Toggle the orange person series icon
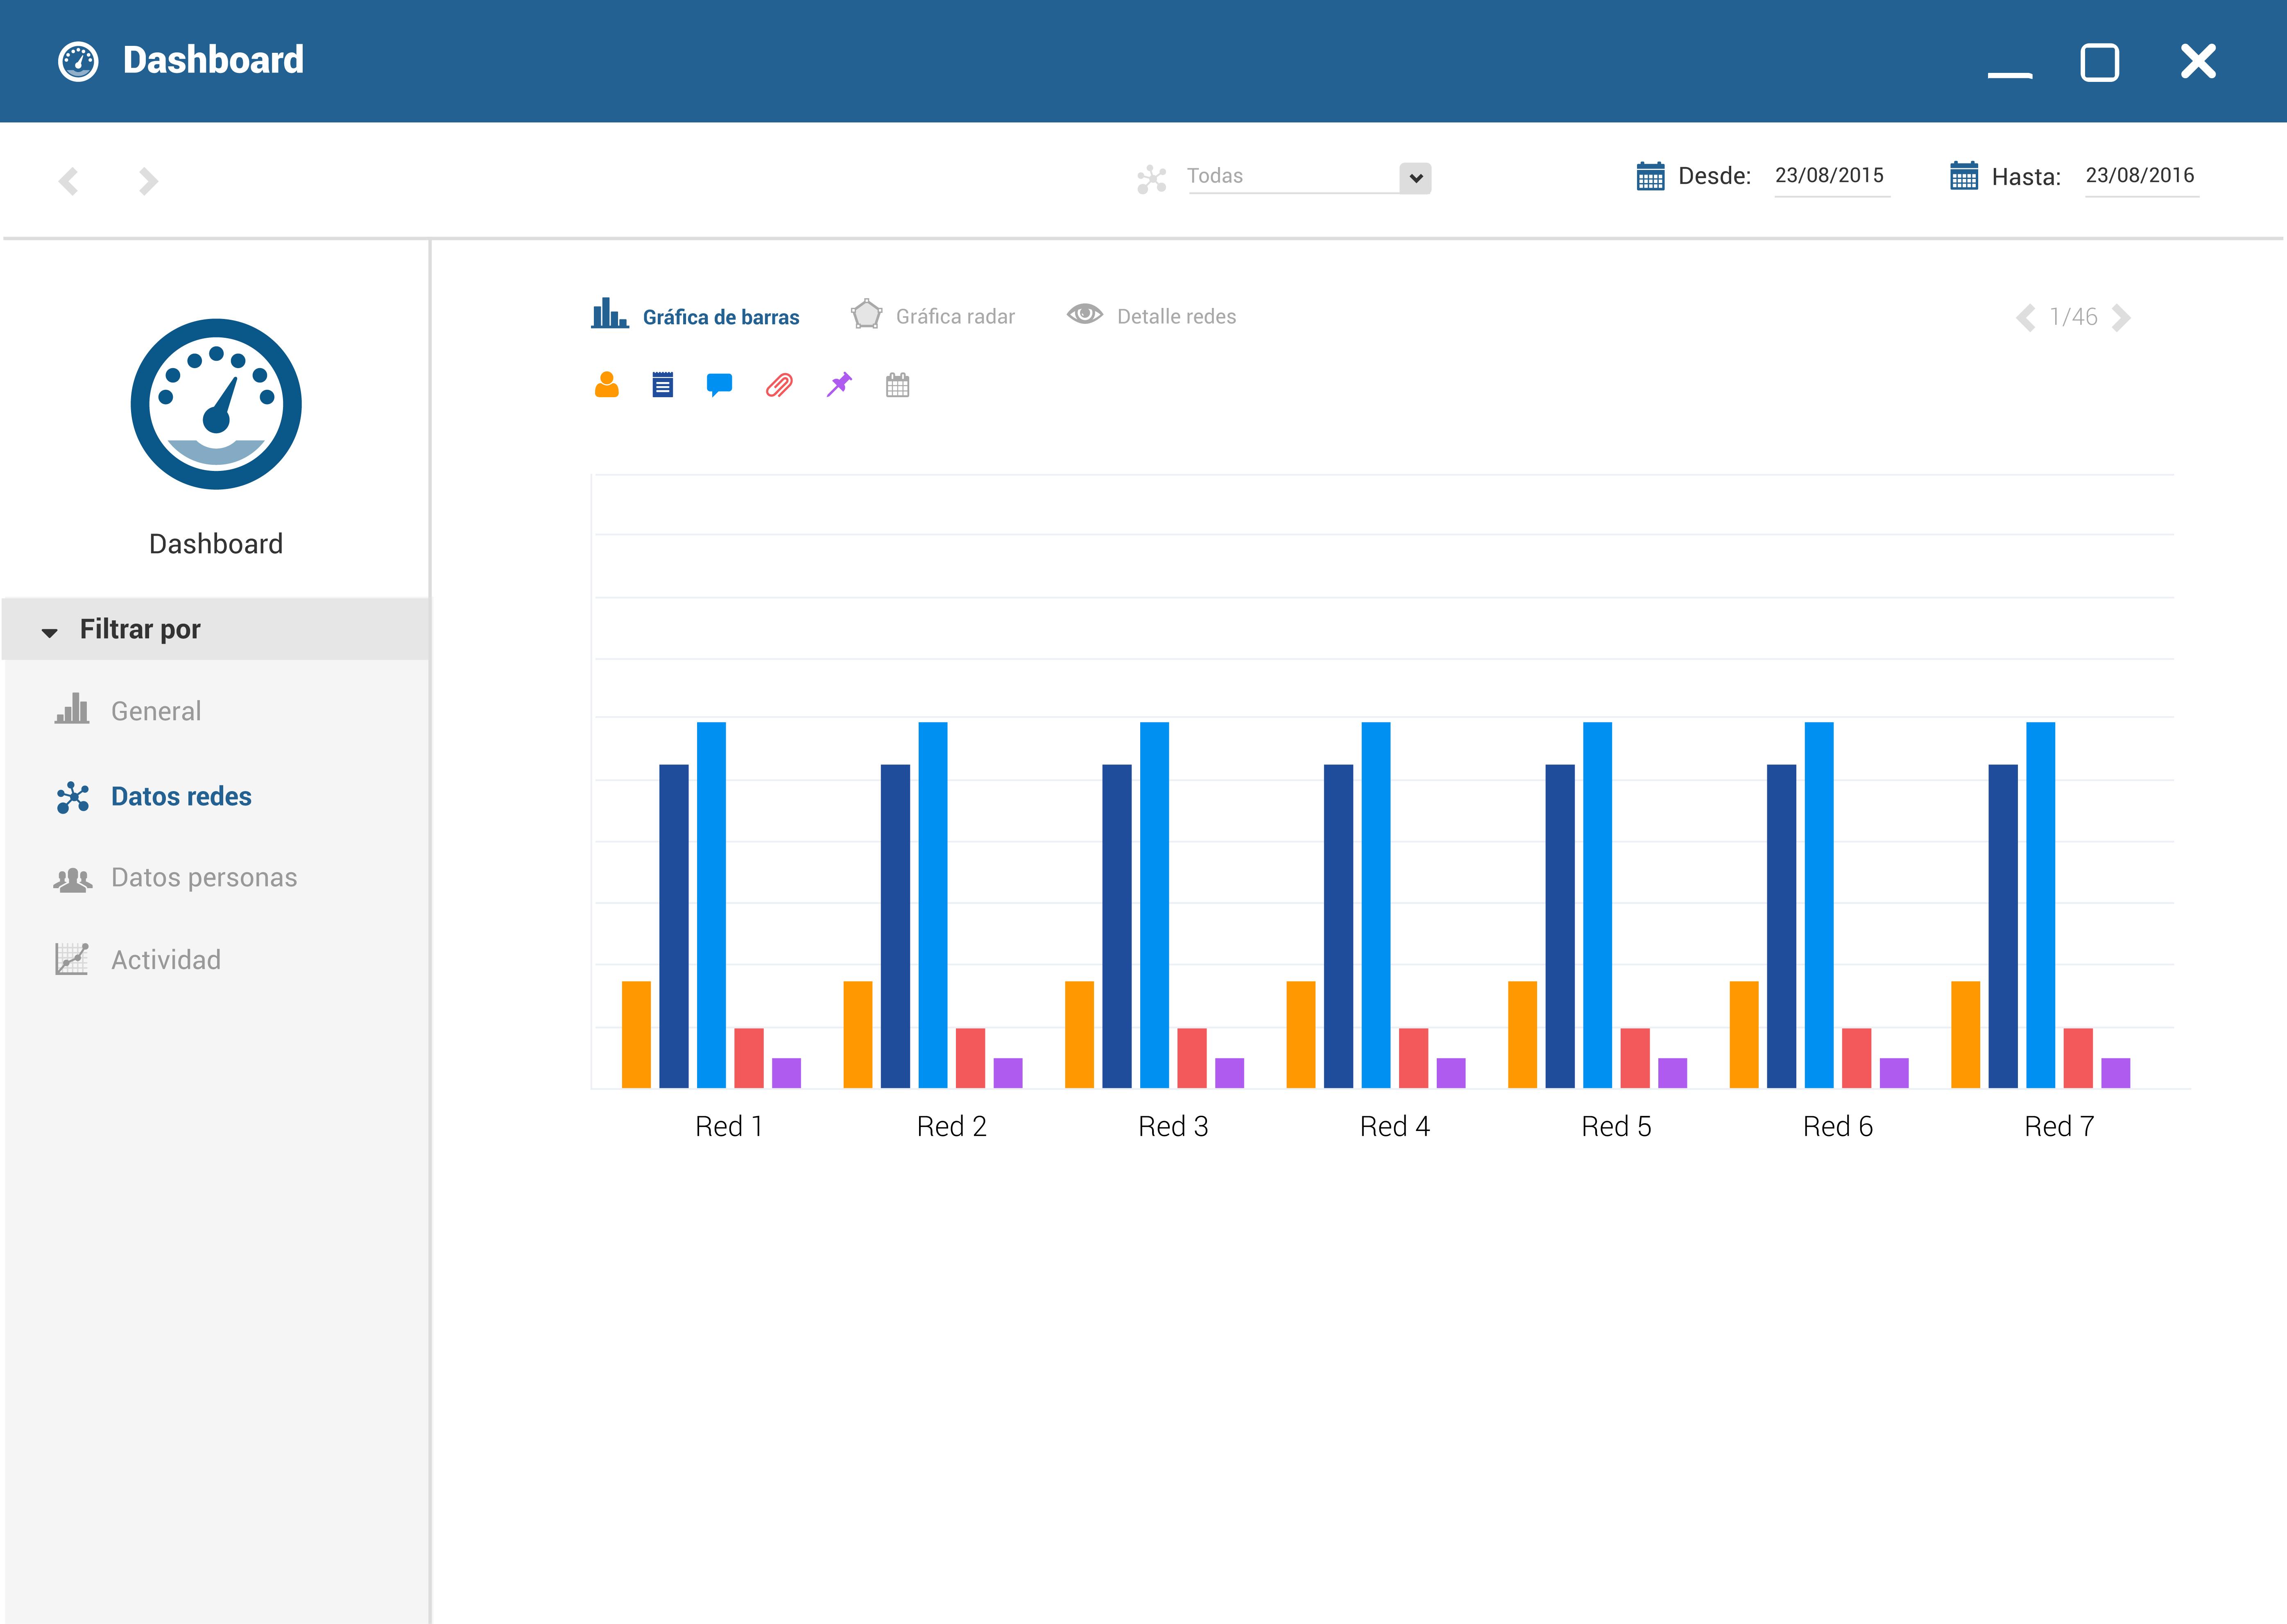The height and width of the screenshot is (1624, 2287). [x=607, y=385]
